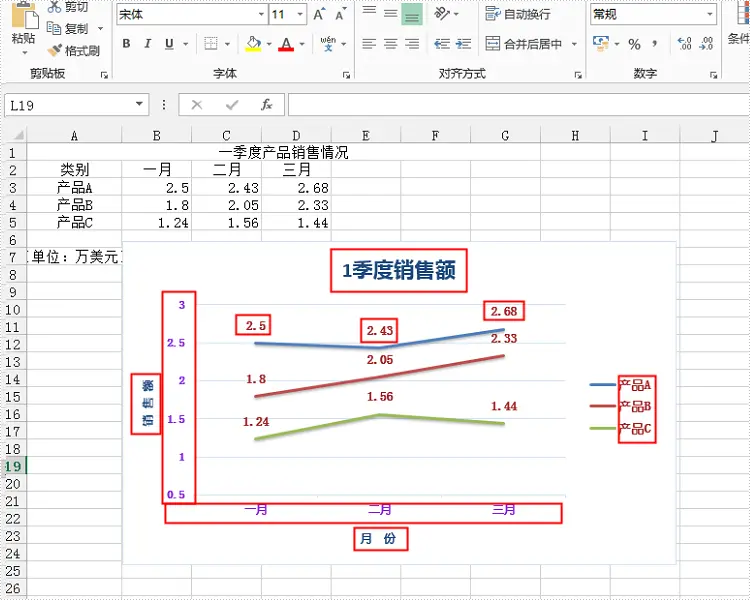Screen dimensions: 750x600
Task: Click the text orientation icon
Action: point(442,14)
